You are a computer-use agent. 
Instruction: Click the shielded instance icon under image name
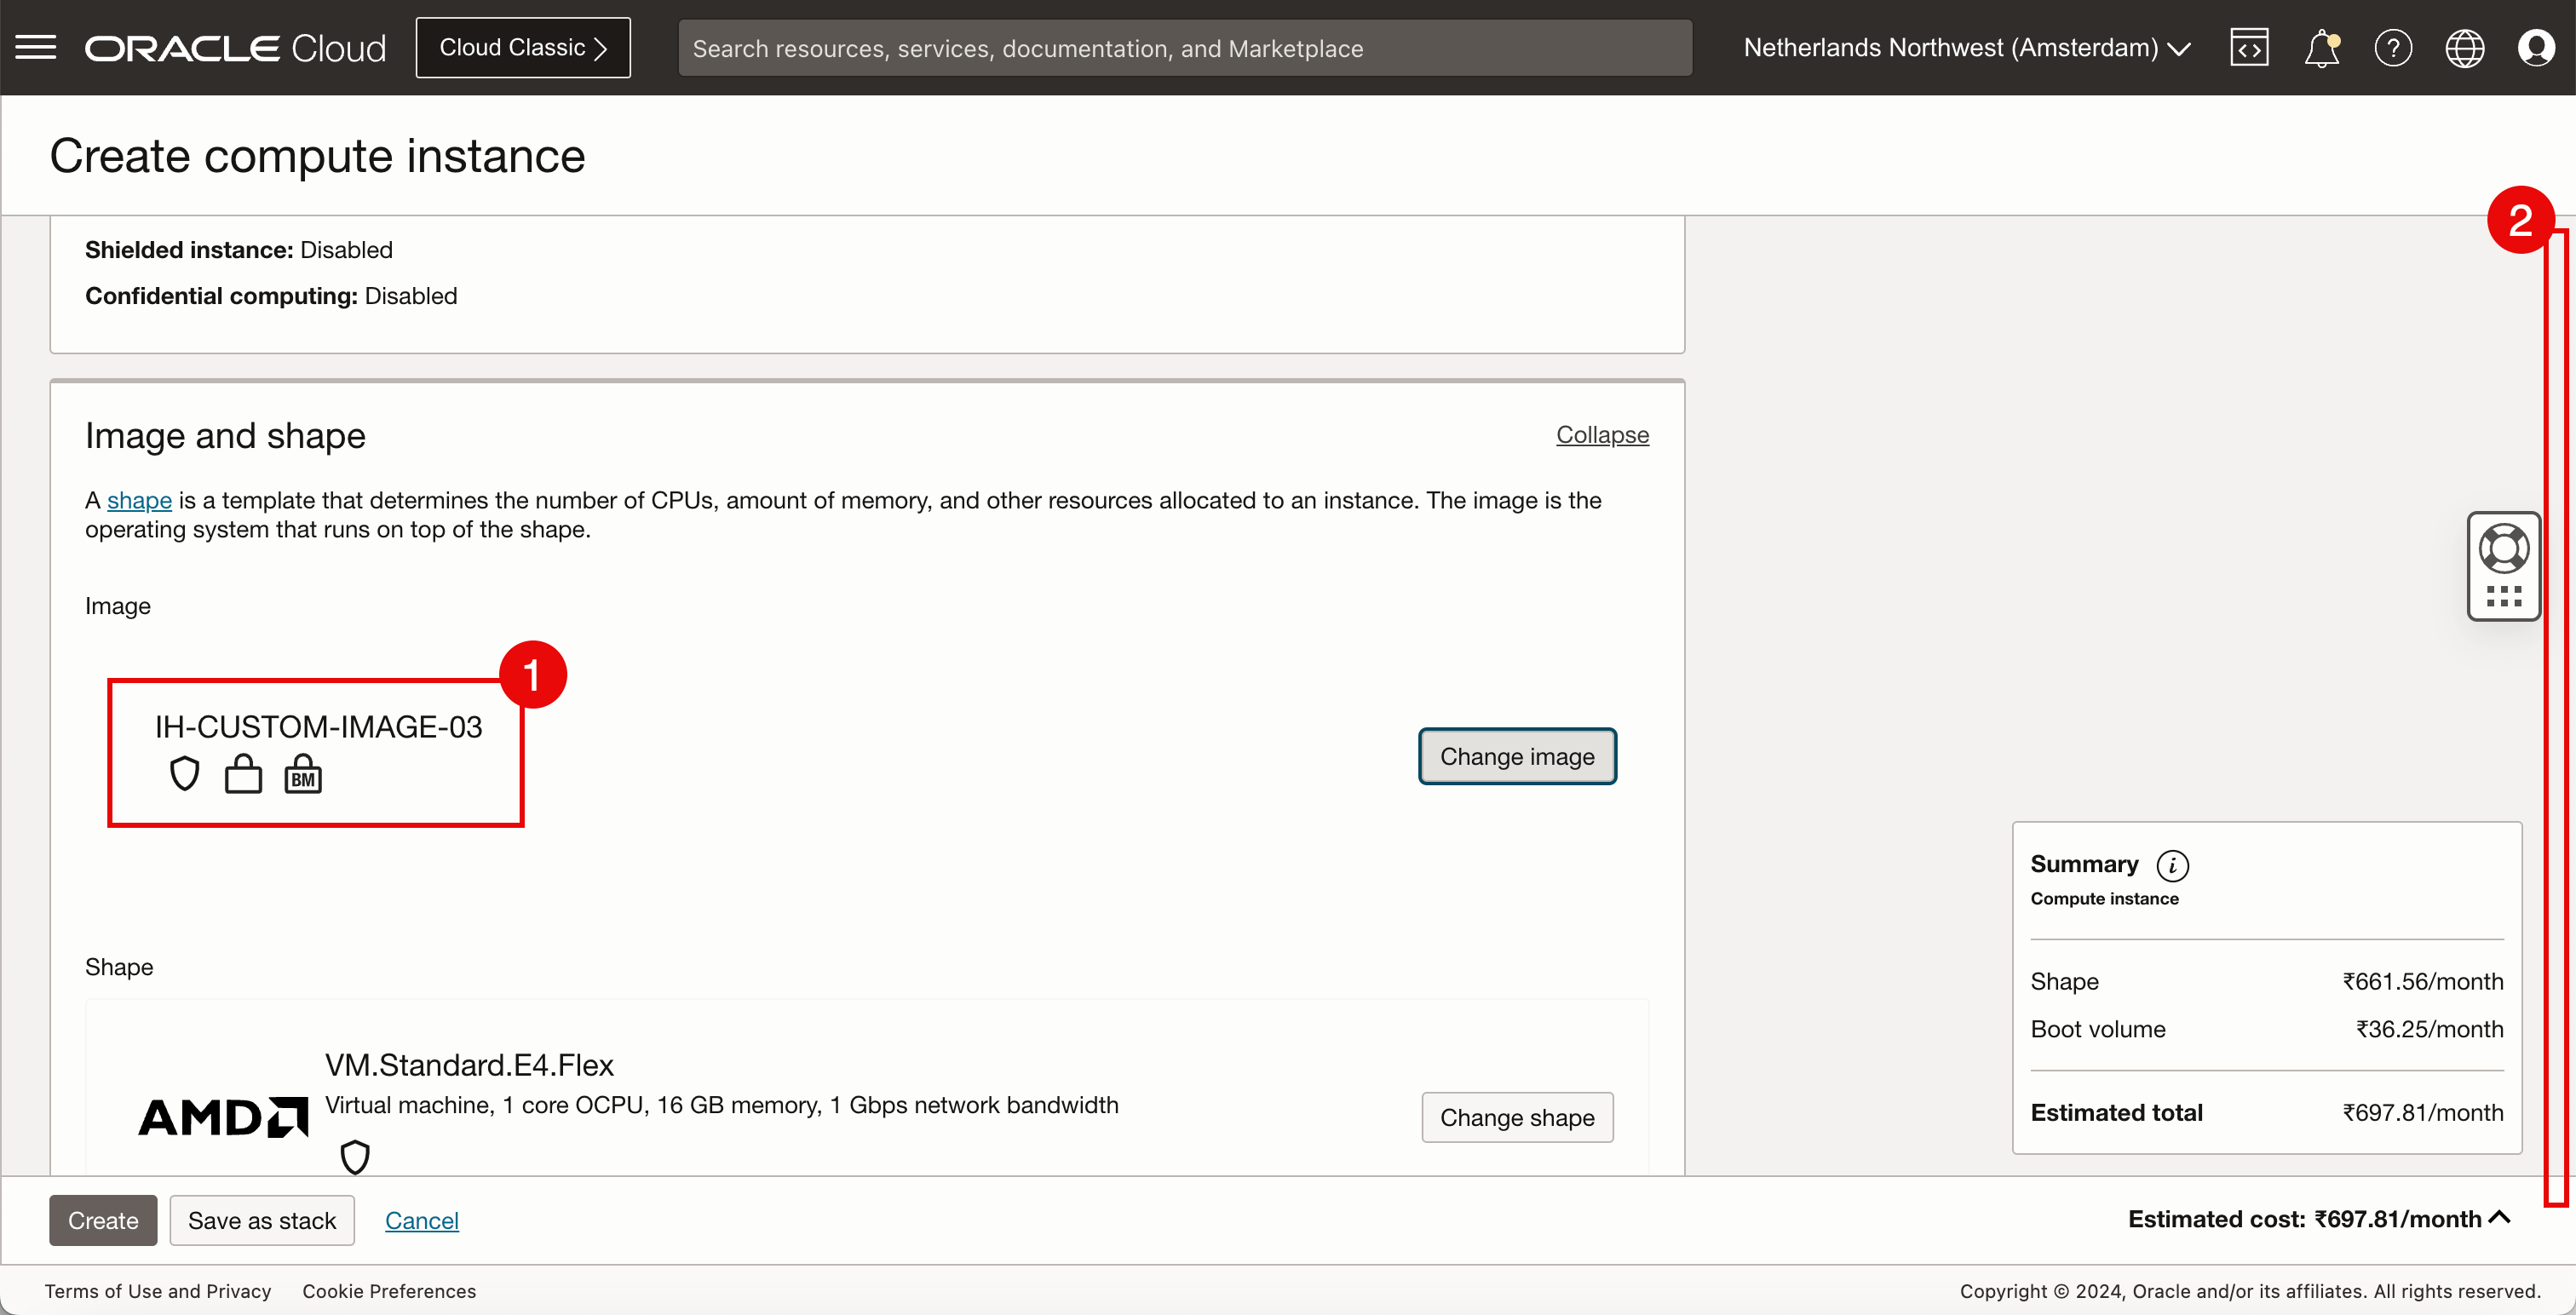coord(184,774)
